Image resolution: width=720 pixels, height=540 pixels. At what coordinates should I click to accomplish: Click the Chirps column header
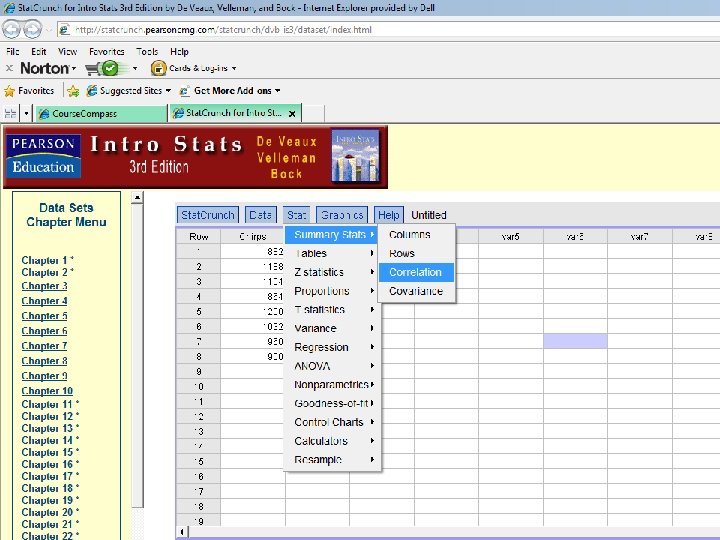pyautogui.click(x=253, y=236)
